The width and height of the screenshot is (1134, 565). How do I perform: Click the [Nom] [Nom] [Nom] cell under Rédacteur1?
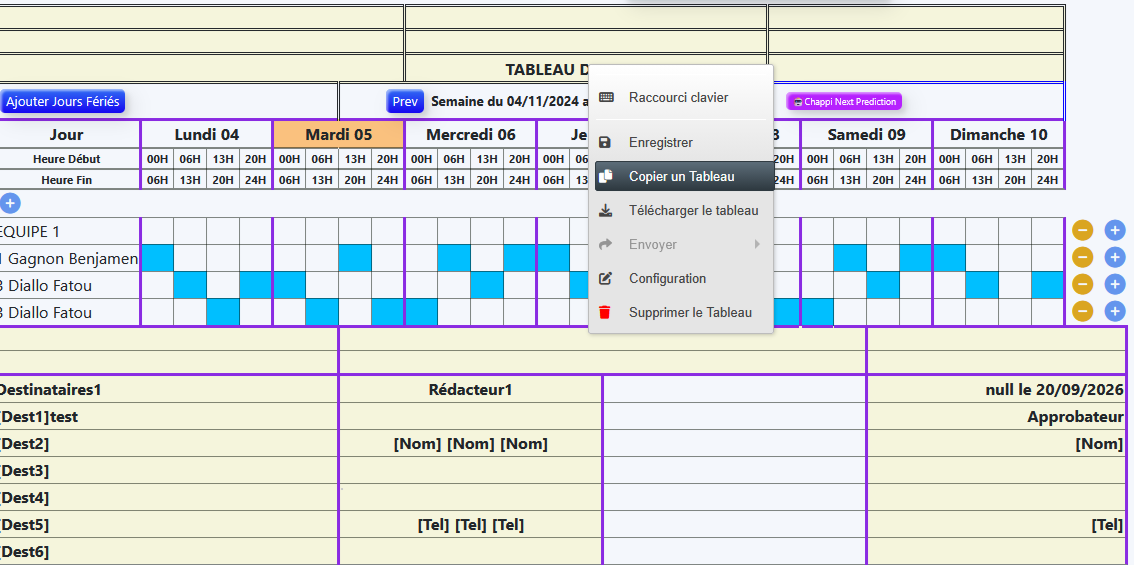[470, 443]
